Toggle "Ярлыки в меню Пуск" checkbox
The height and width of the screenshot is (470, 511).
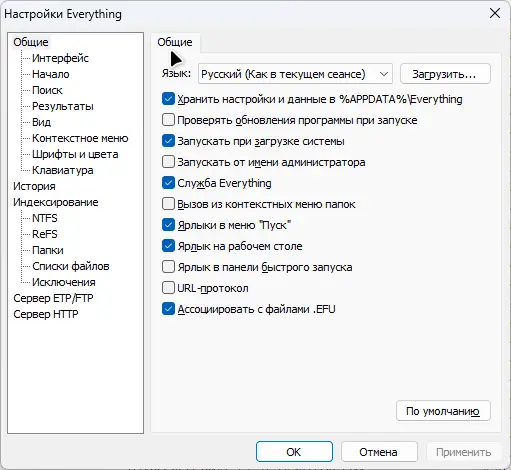click(x=168, y=225)
